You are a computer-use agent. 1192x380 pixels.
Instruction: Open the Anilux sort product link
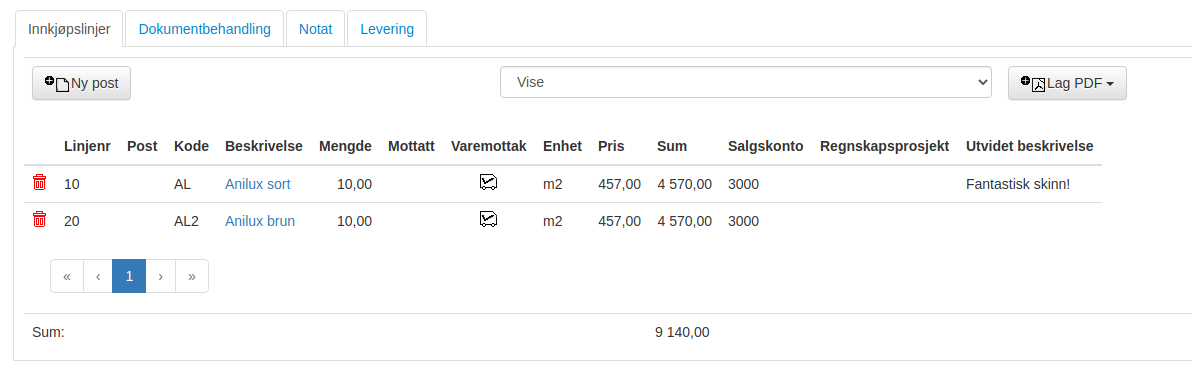258,184
